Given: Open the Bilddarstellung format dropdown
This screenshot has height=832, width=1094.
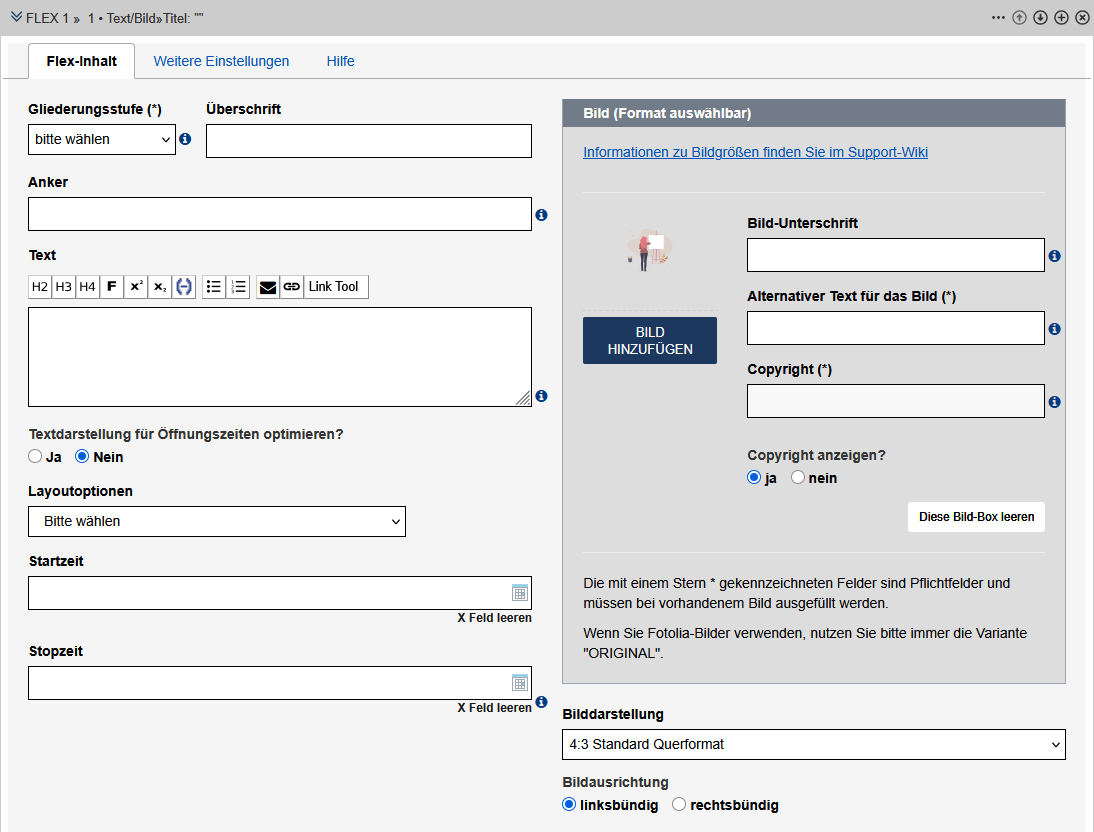Looking at the screenshot, I should pyautogui.click(x=813, y=744).
